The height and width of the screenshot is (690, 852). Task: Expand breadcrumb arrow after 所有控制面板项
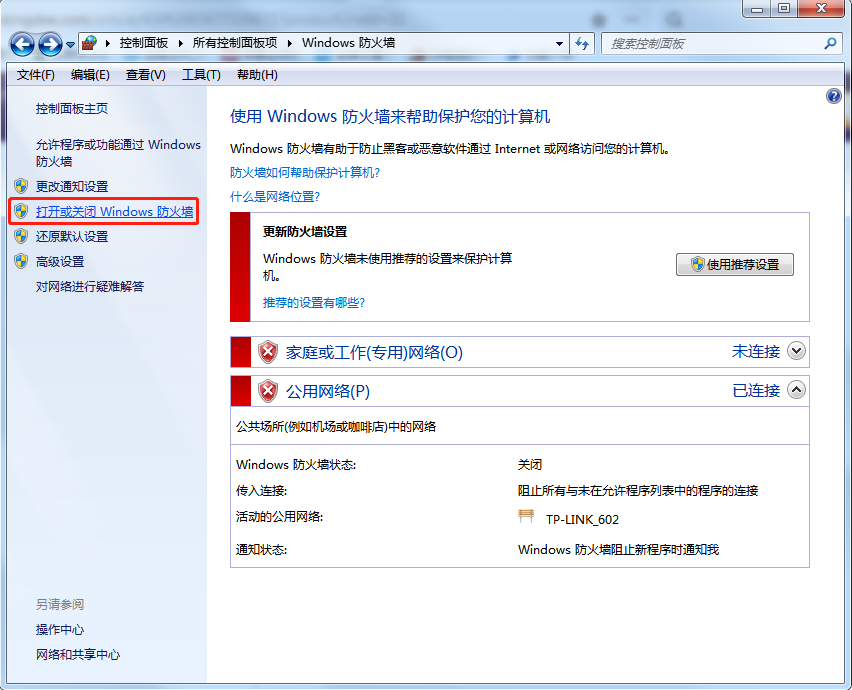tap(290, 43)
